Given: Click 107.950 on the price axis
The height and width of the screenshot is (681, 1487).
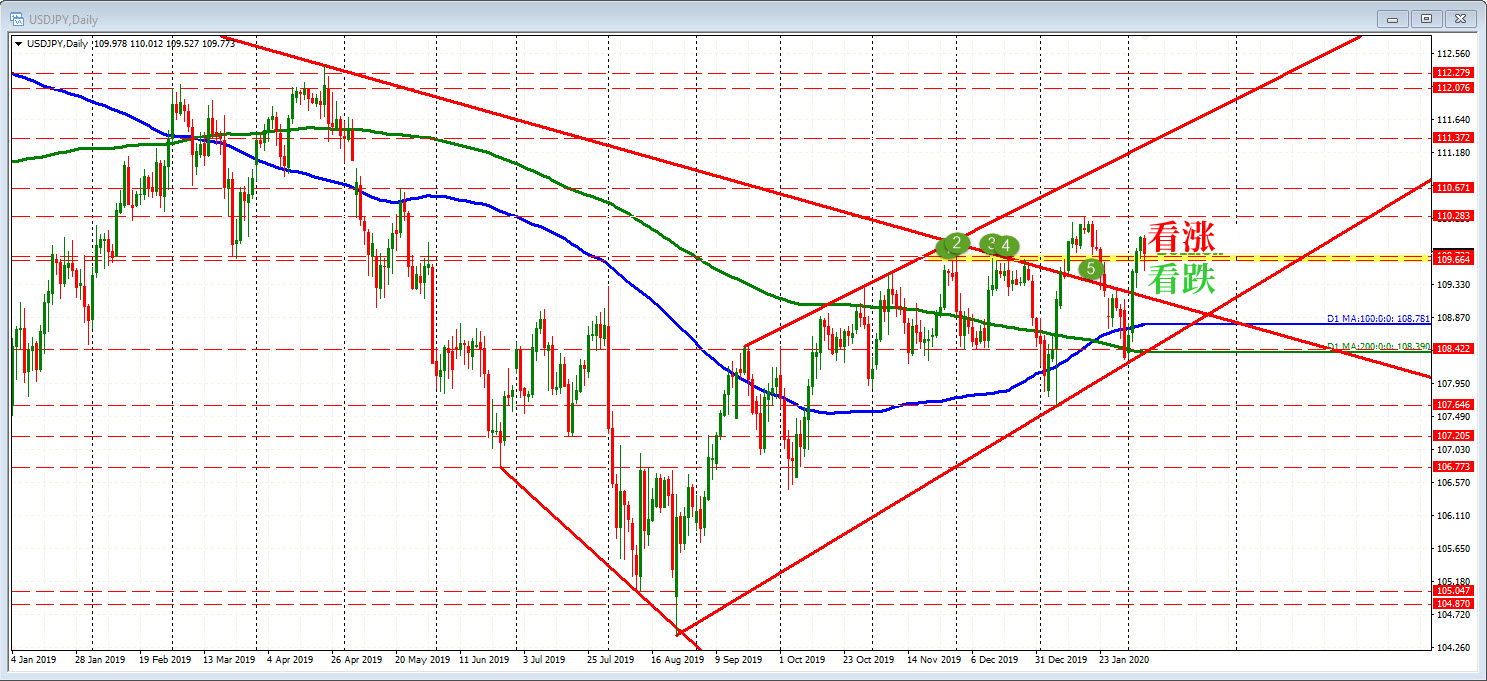Looking at the screenshot, I should click(x=1453, y=383).
